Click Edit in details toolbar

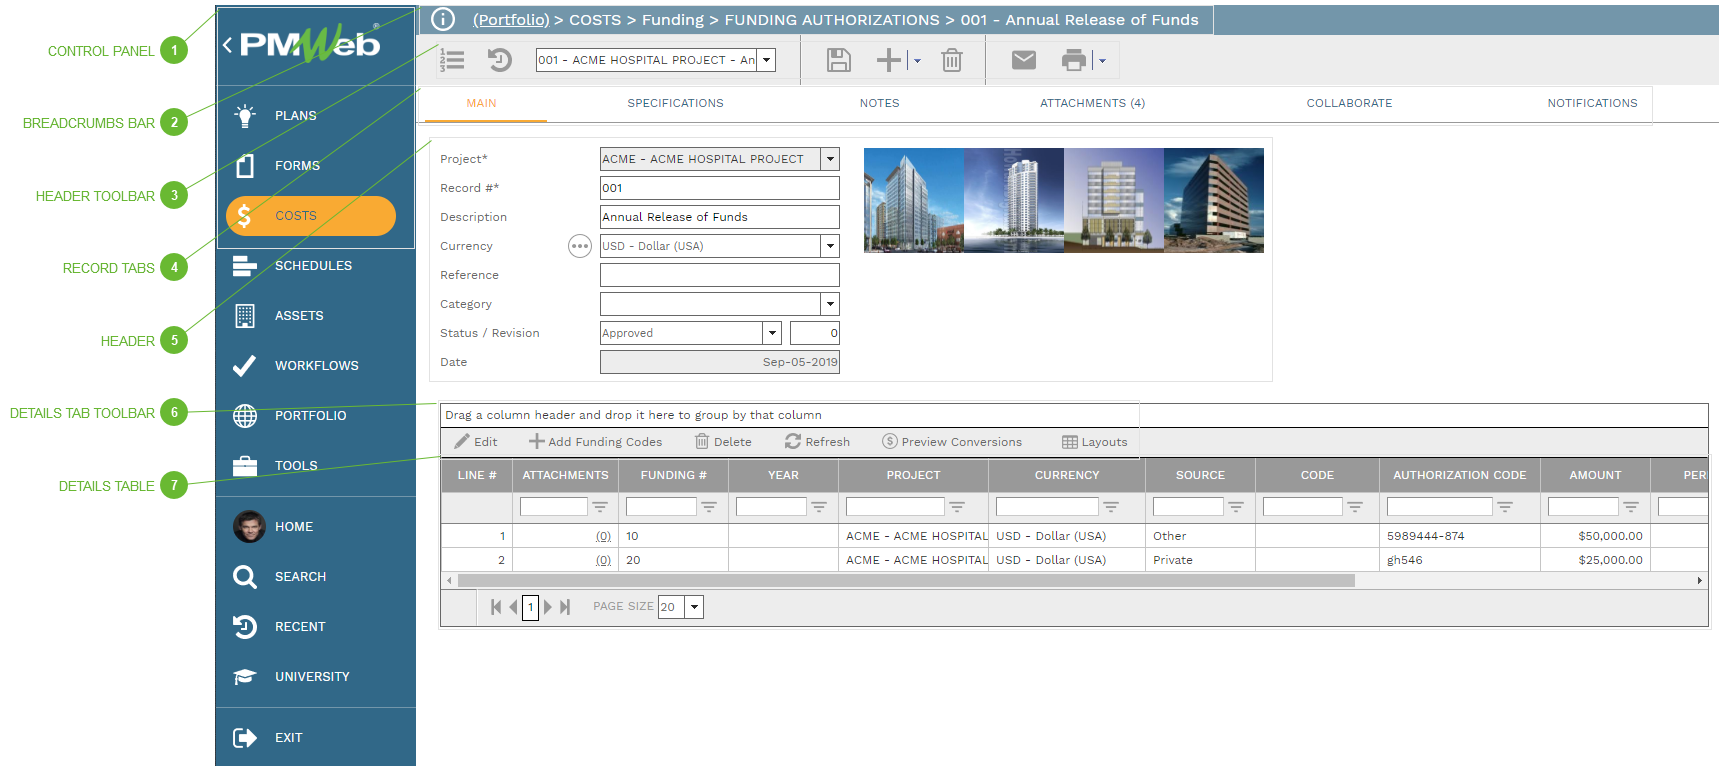(x=476, y=442)
